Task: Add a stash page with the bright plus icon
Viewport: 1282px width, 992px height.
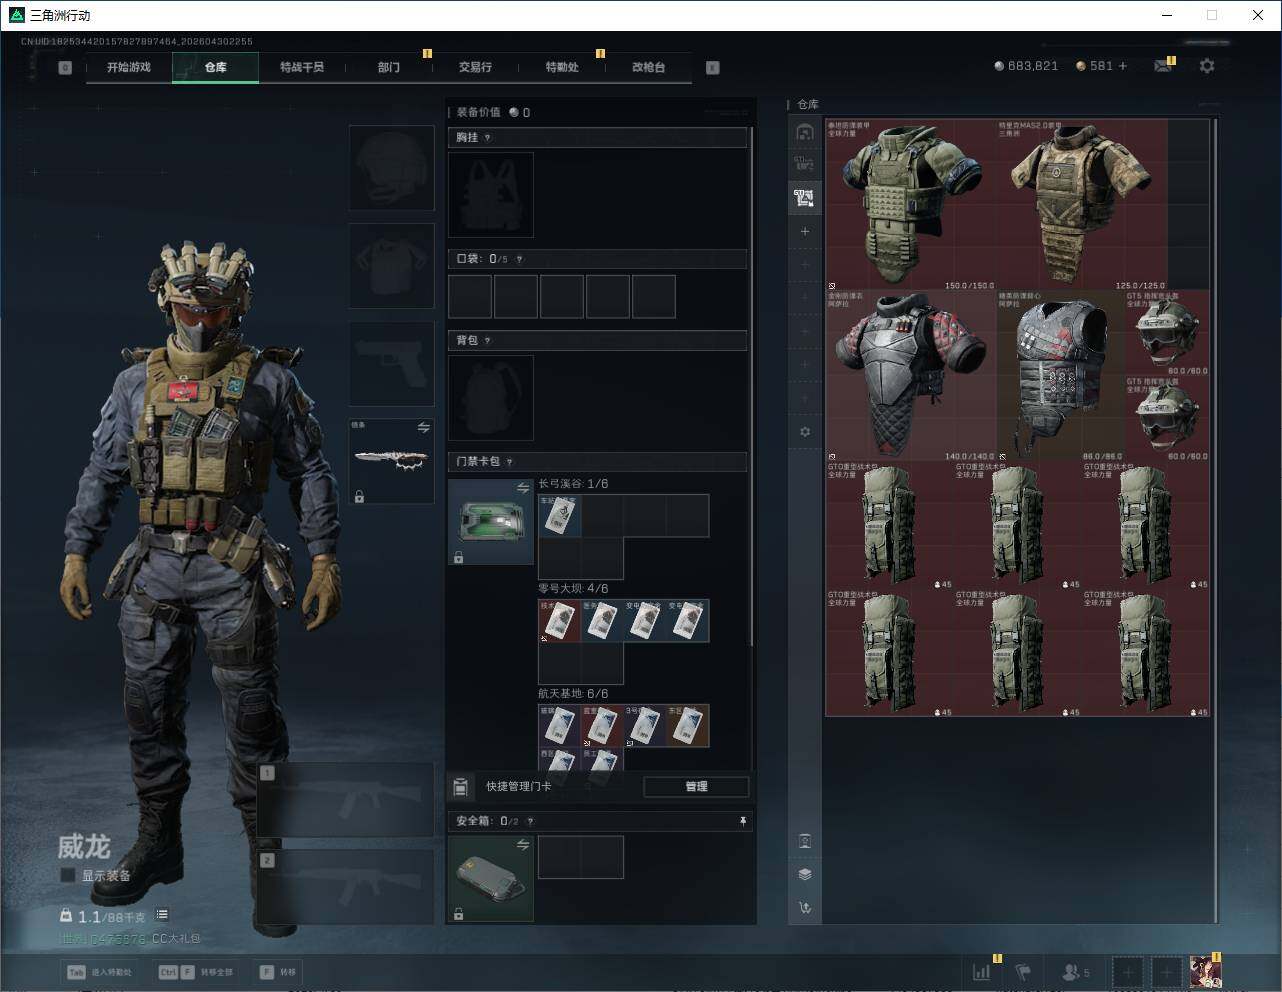Action: click(805, 231)
